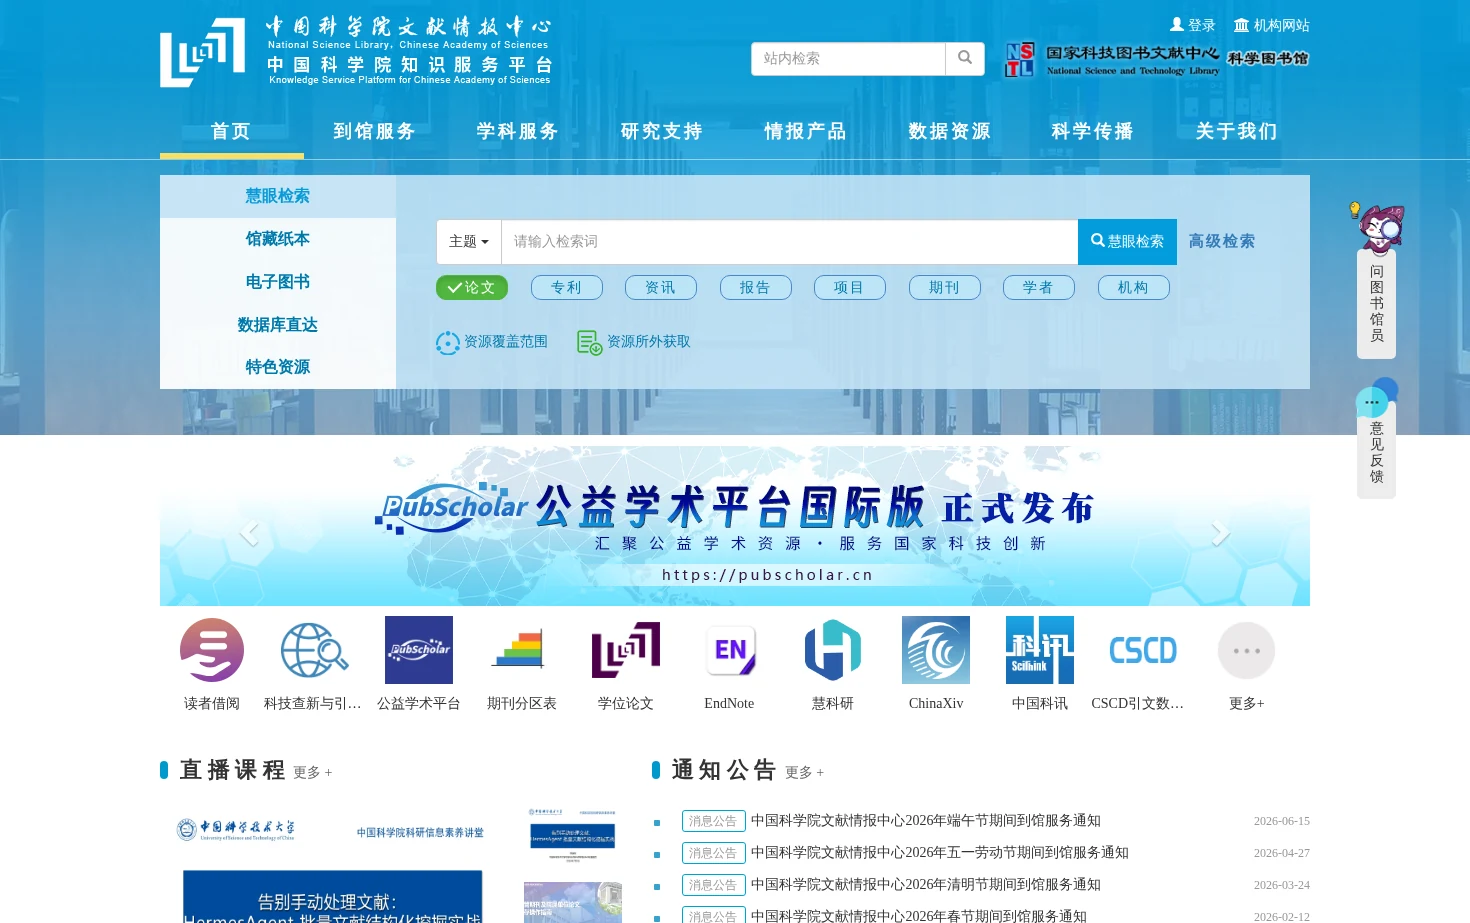Expand the 主题 search field dropdown
Screen dimensions: 1470x923
pos(469,242)
